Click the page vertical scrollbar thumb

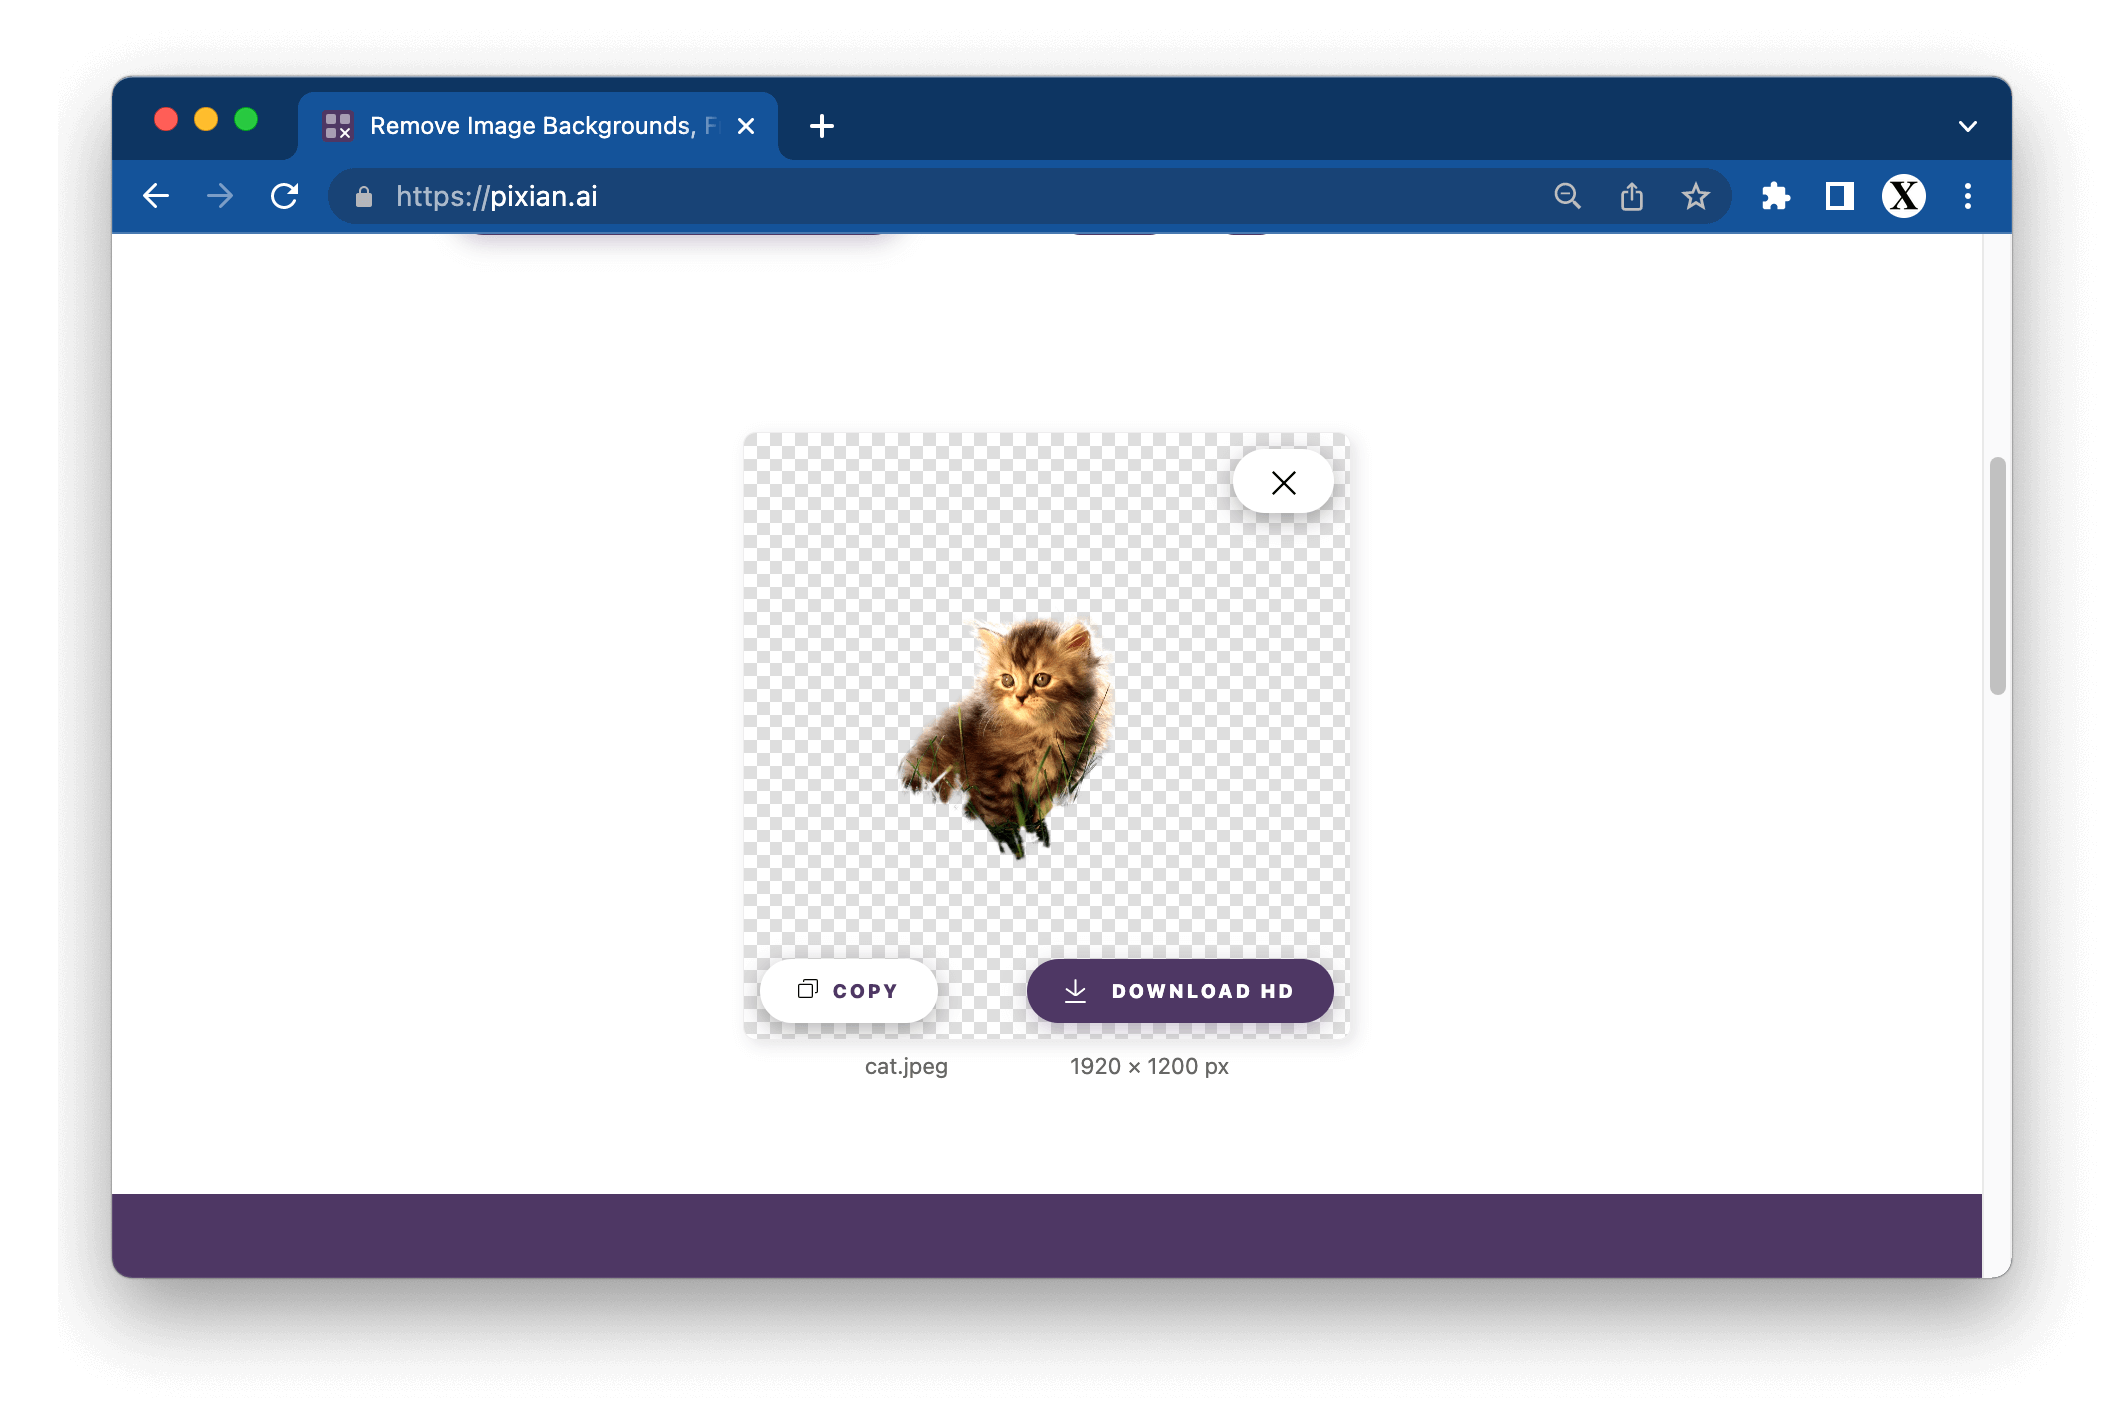pyautogui.click(x=1997, y=575)
